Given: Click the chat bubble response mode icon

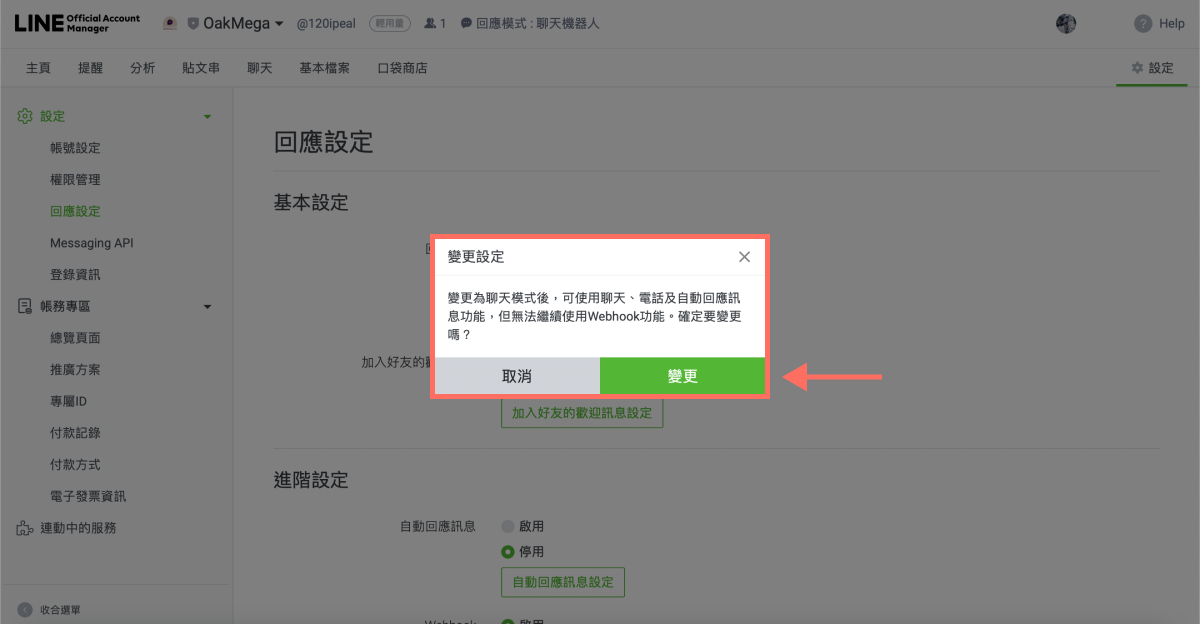Looking at the screenshot, I should tap(466, 23).
